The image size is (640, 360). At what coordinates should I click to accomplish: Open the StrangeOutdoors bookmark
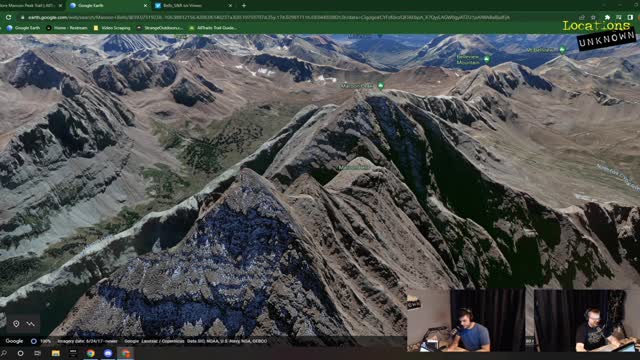160,28
